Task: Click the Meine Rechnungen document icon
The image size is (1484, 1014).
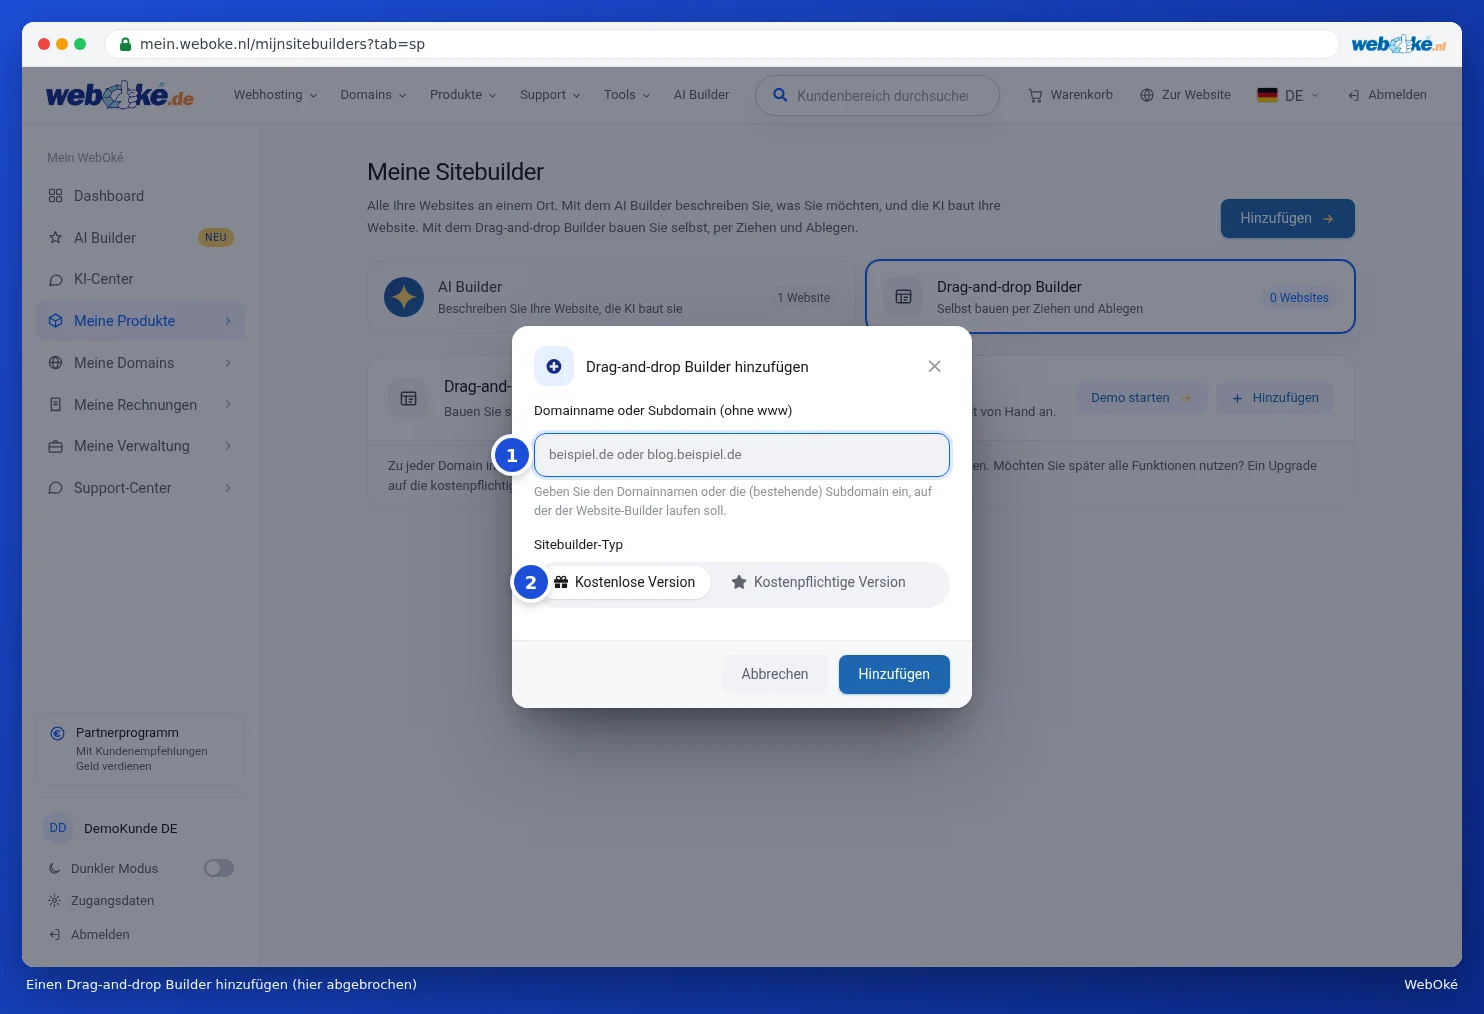Action: click(x=55, y=405)
